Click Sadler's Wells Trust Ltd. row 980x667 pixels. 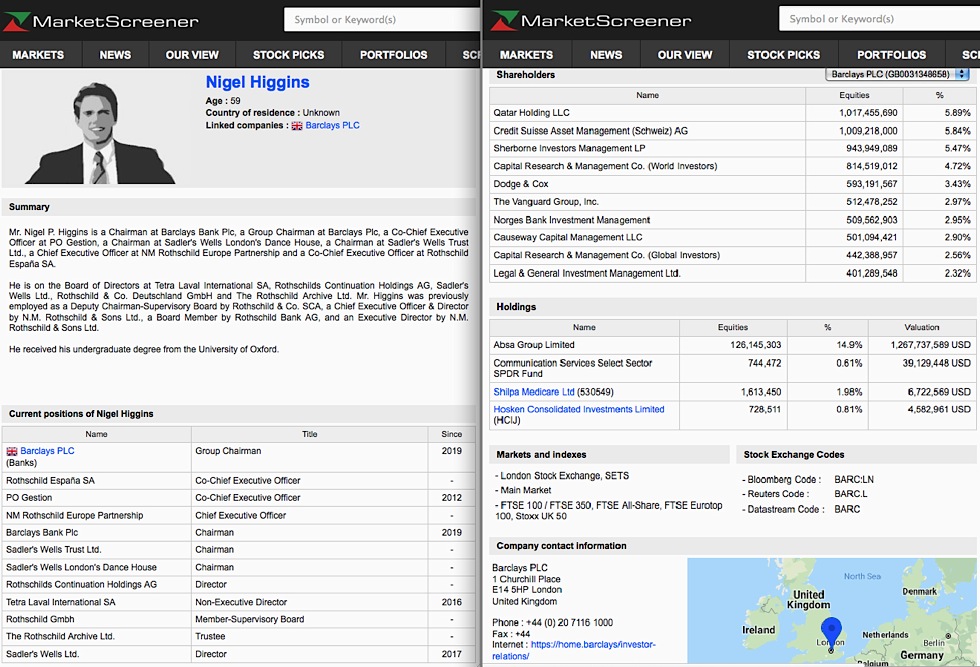pos(239,550)
